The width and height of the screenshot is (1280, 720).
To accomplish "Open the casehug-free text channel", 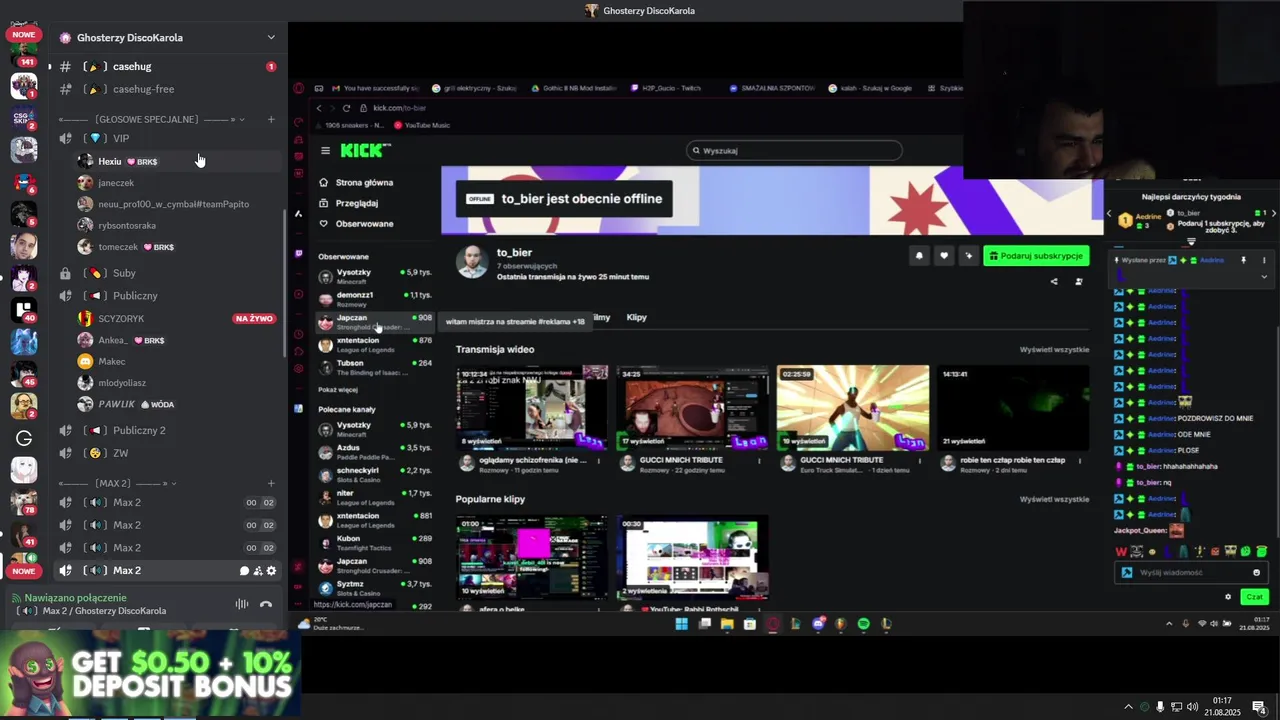I will point(166,89).
